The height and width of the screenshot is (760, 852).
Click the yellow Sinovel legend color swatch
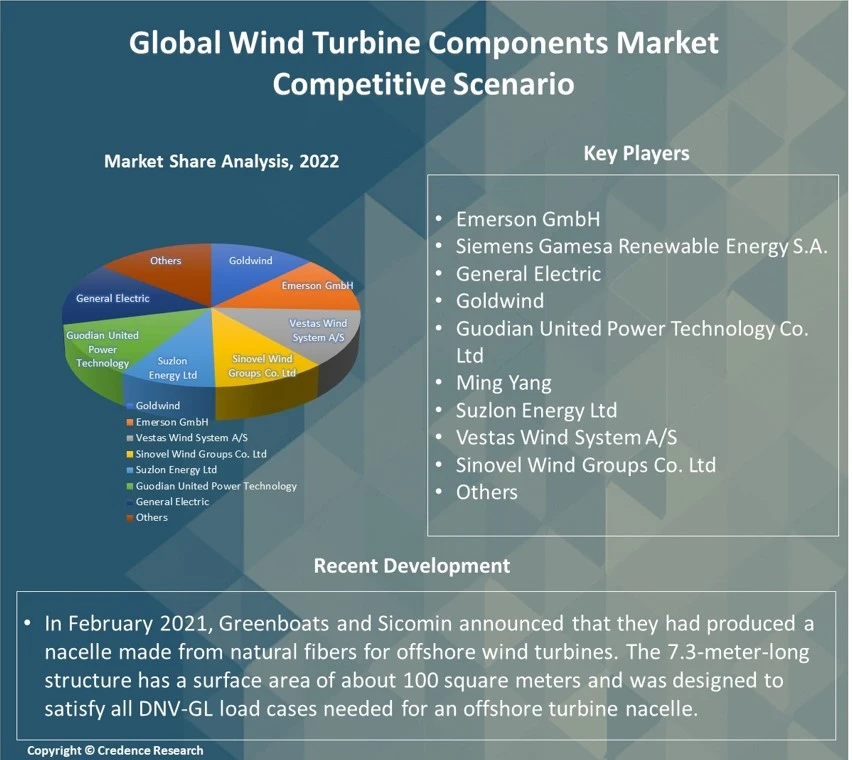point(129,454)
